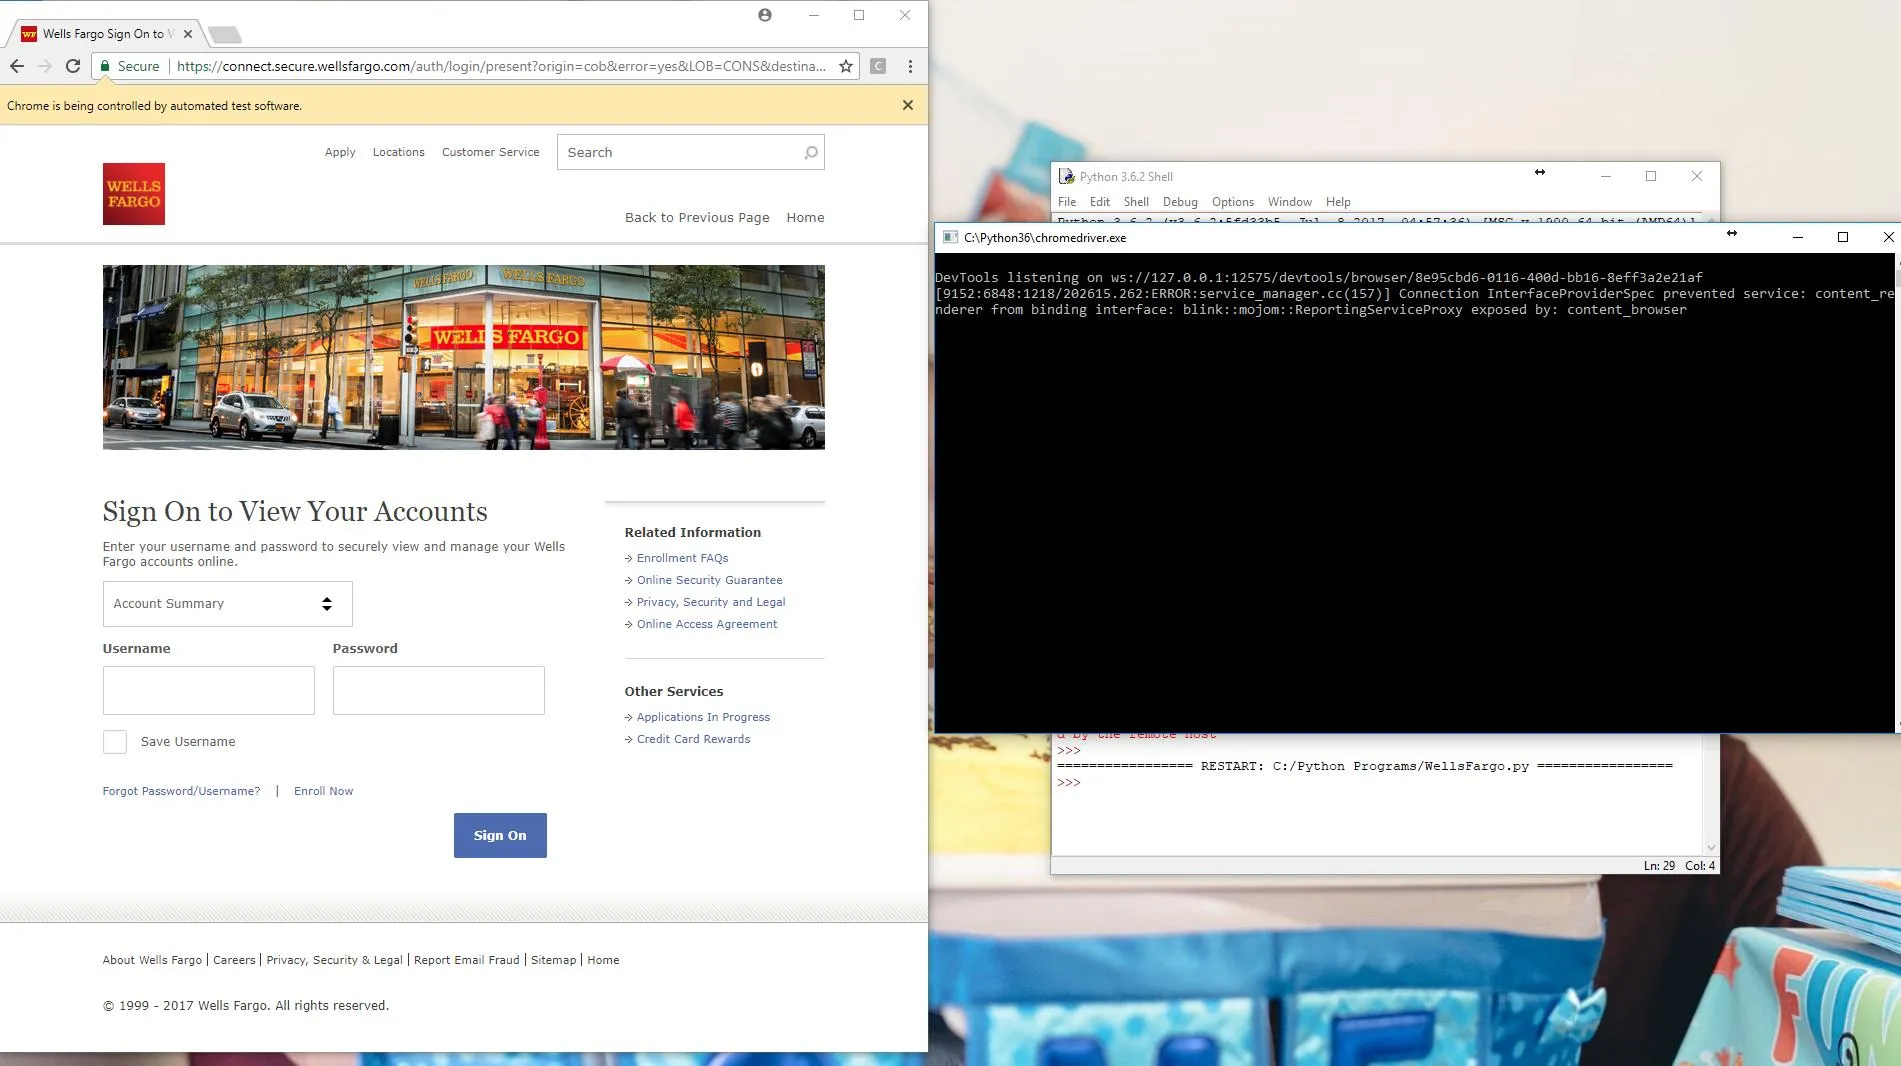Click the Chrome forward arrow

45,66
